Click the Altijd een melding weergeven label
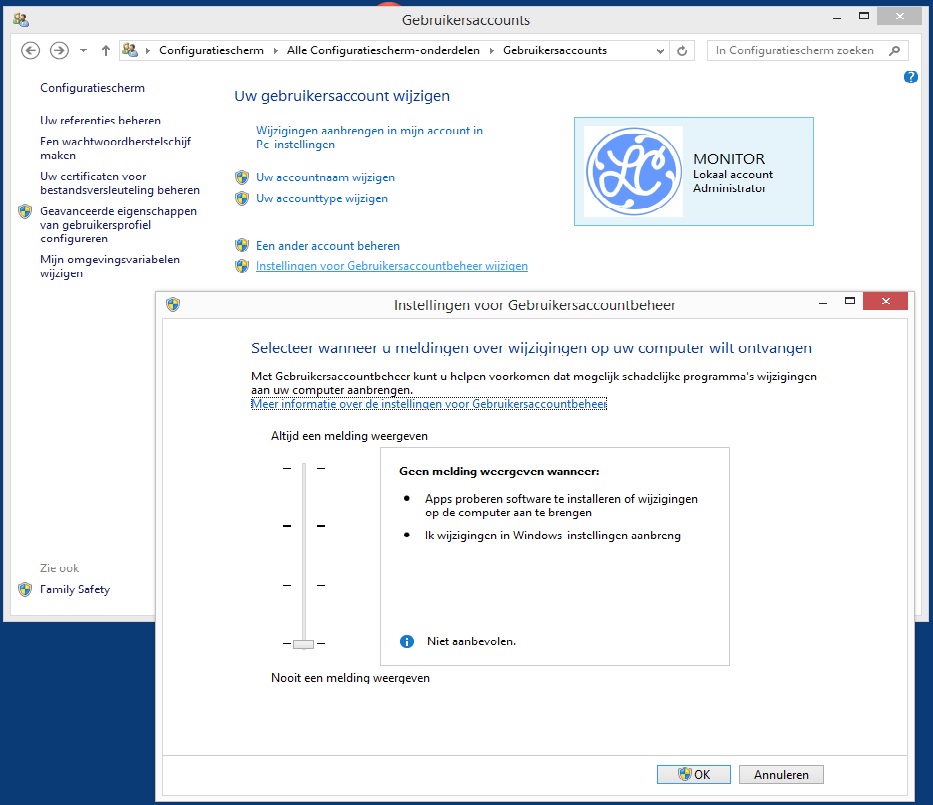Image resolution: width=933 pixels, height=805 pixels. coord(349,436)
